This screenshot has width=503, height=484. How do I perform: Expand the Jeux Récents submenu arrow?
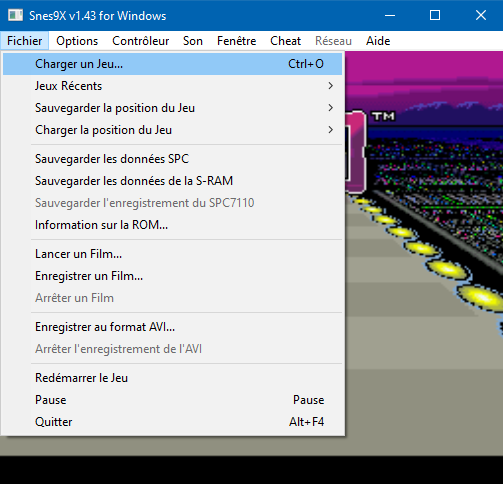pyautogui.click(x=330, y=86)
